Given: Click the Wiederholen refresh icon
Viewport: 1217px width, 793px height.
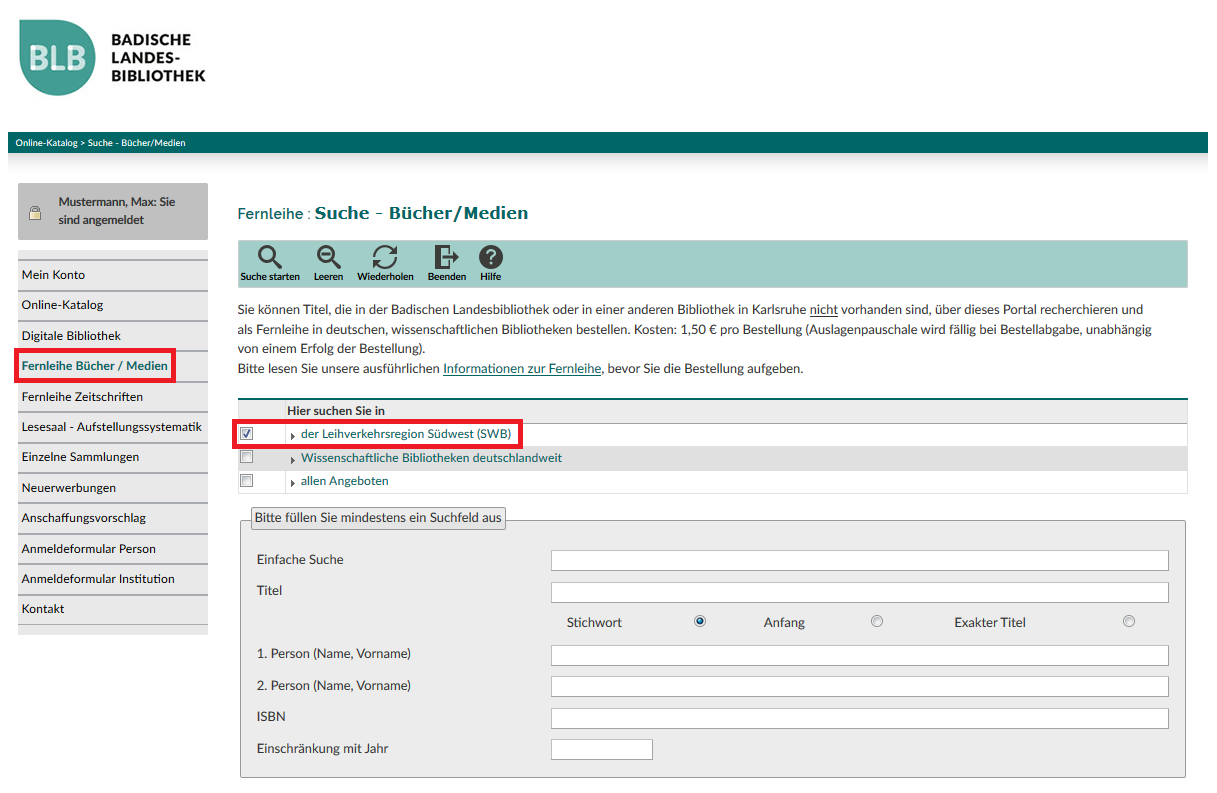Looking at the screenshot, I should [x=385, y=257].
